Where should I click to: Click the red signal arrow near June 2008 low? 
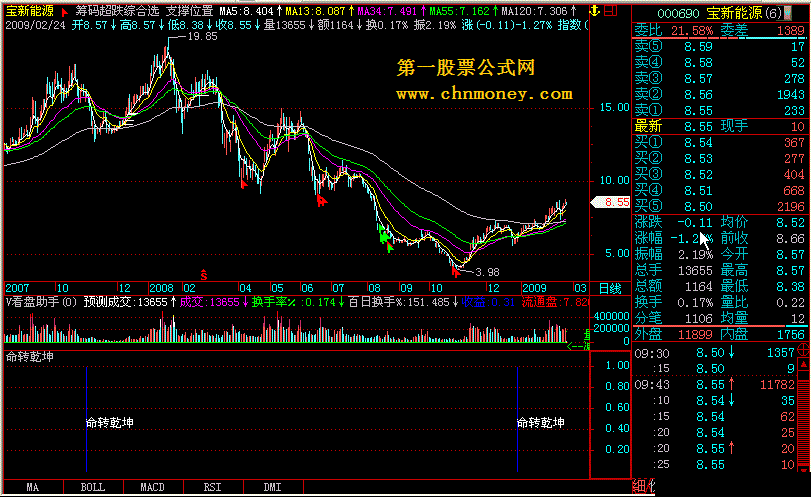(321, 201)
